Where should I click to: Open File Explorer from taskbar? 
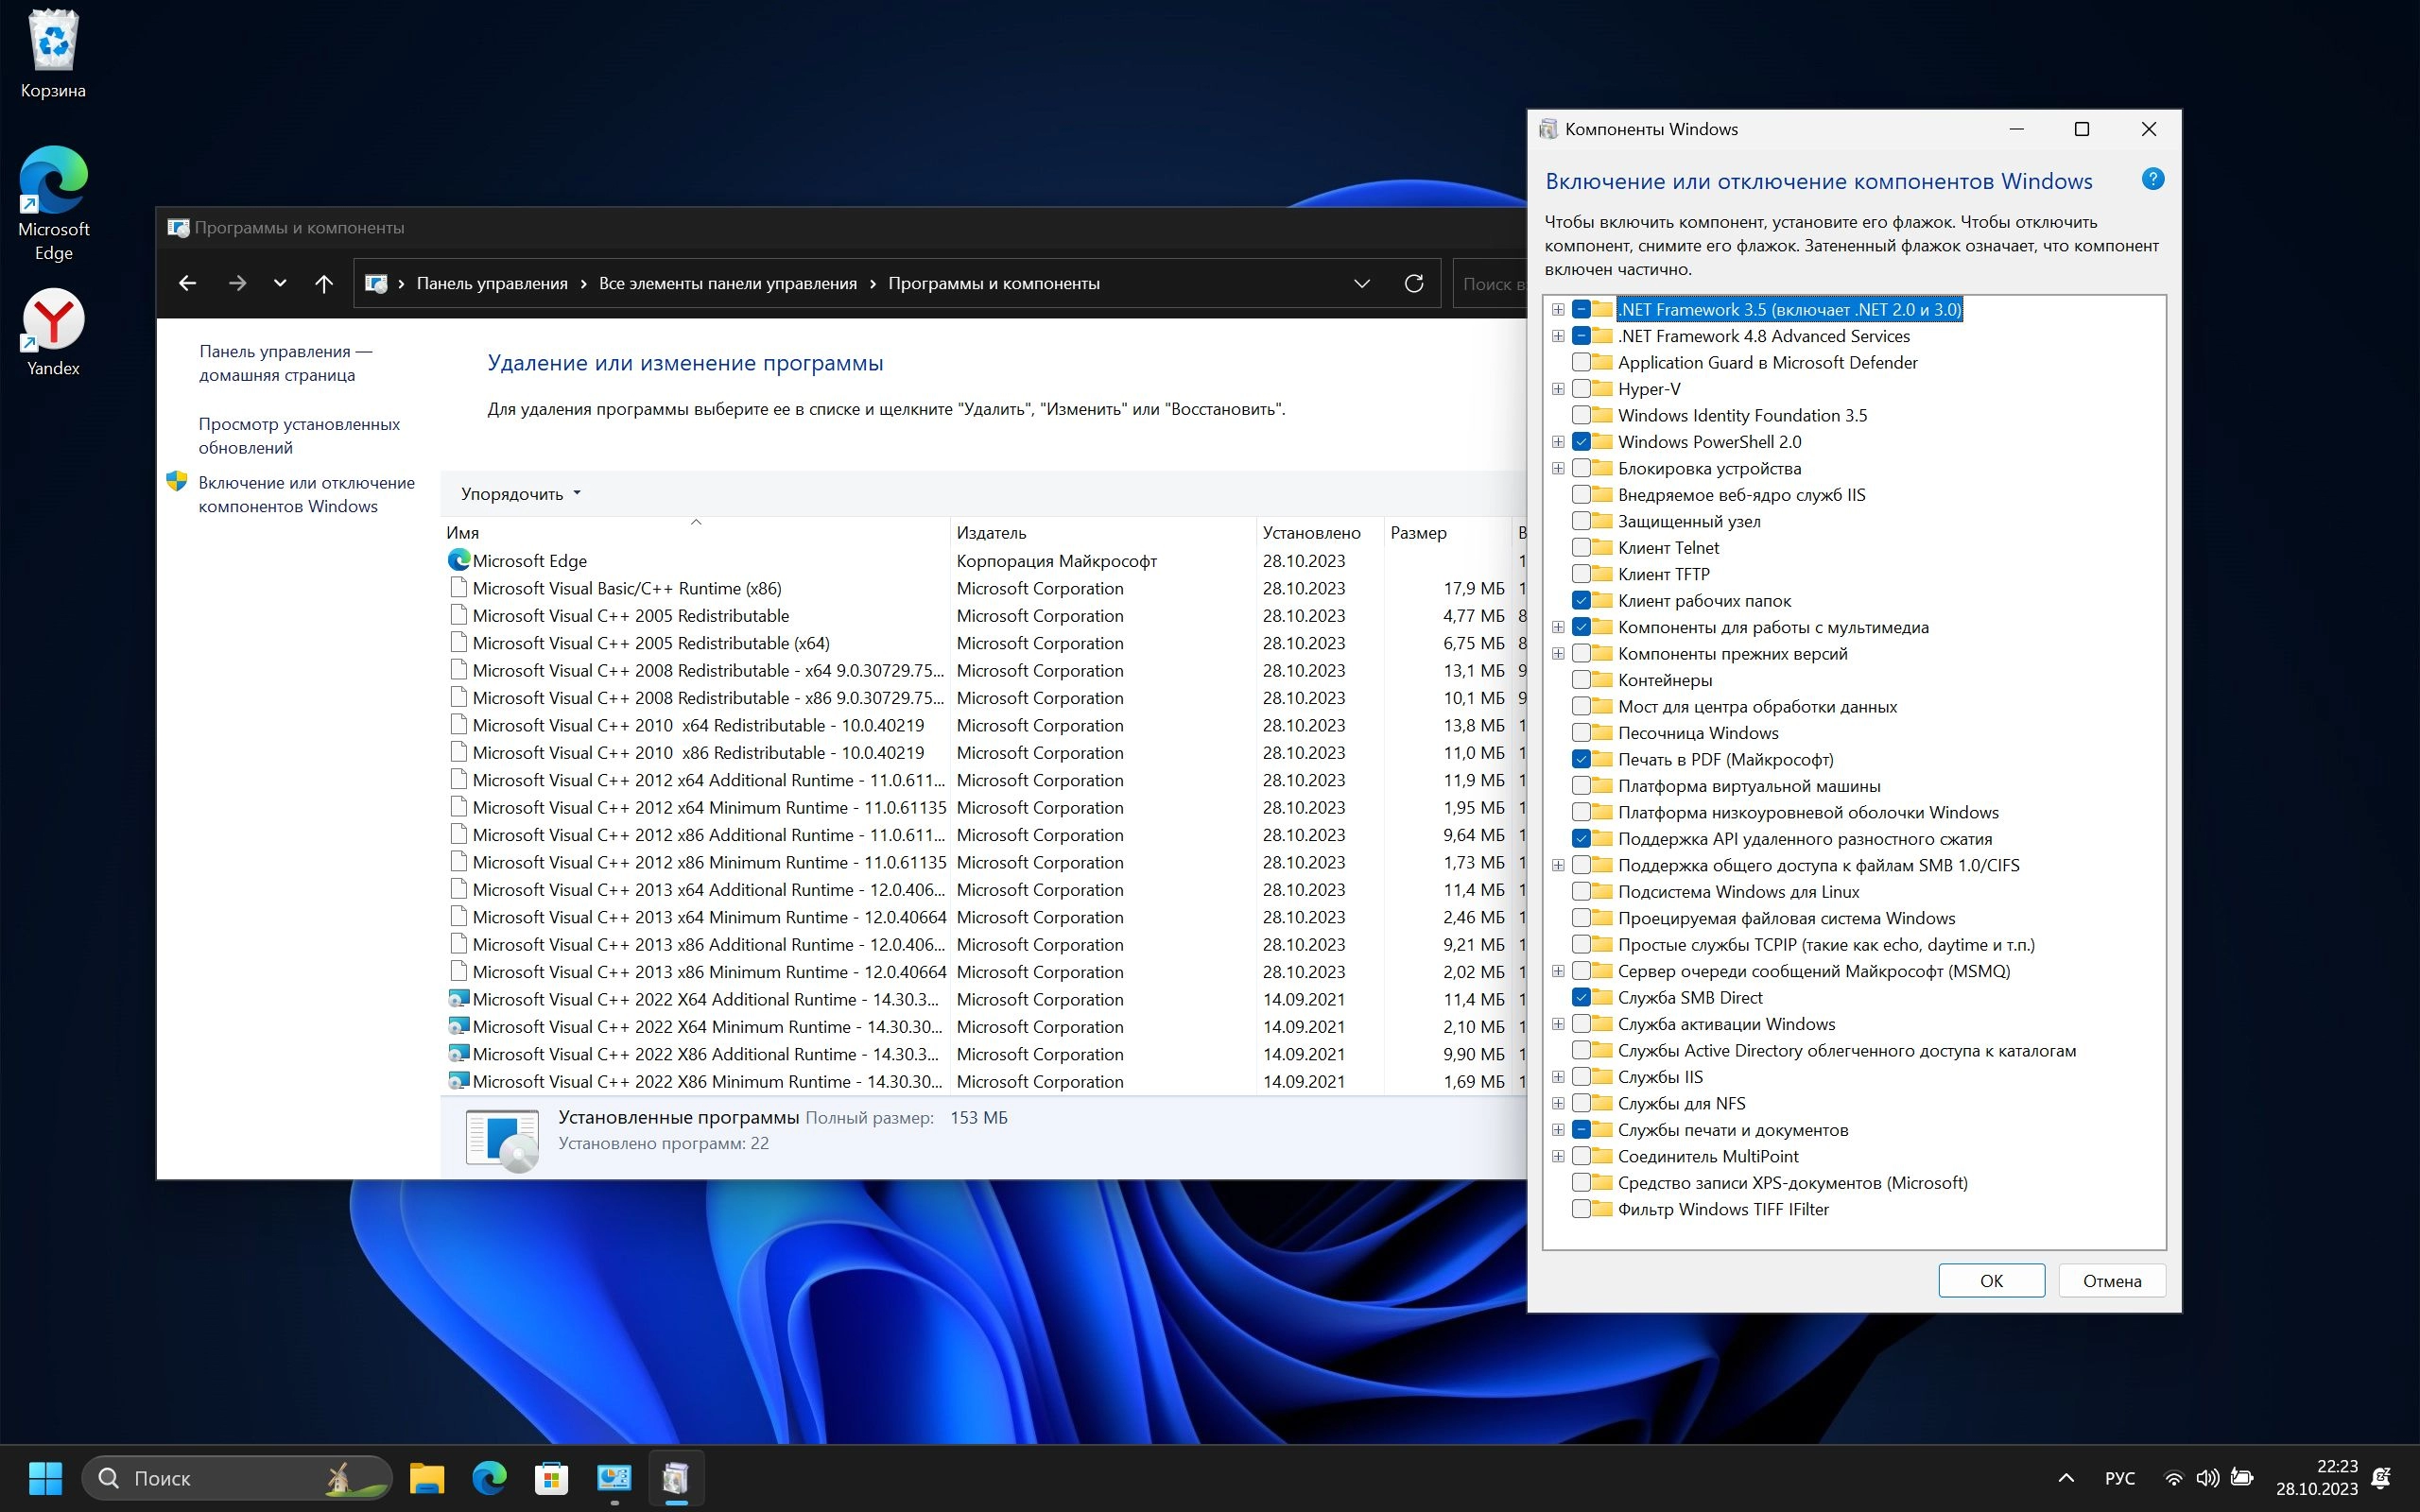(x=427, y=1477)
